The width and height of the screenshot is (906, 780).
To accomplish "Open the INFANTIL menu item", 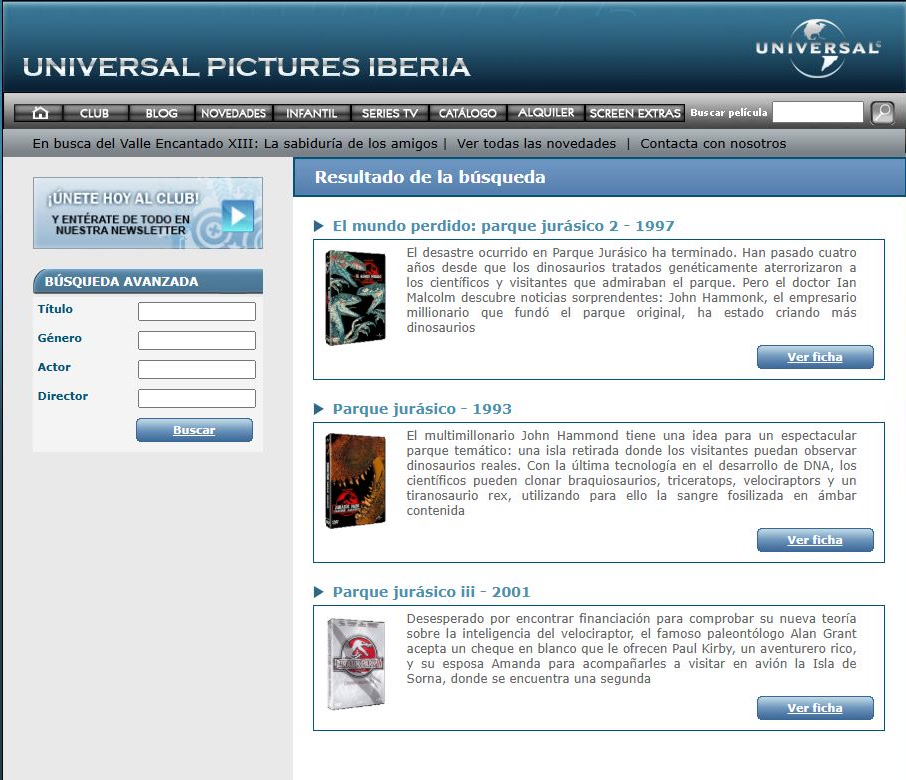I will (311, 113).
